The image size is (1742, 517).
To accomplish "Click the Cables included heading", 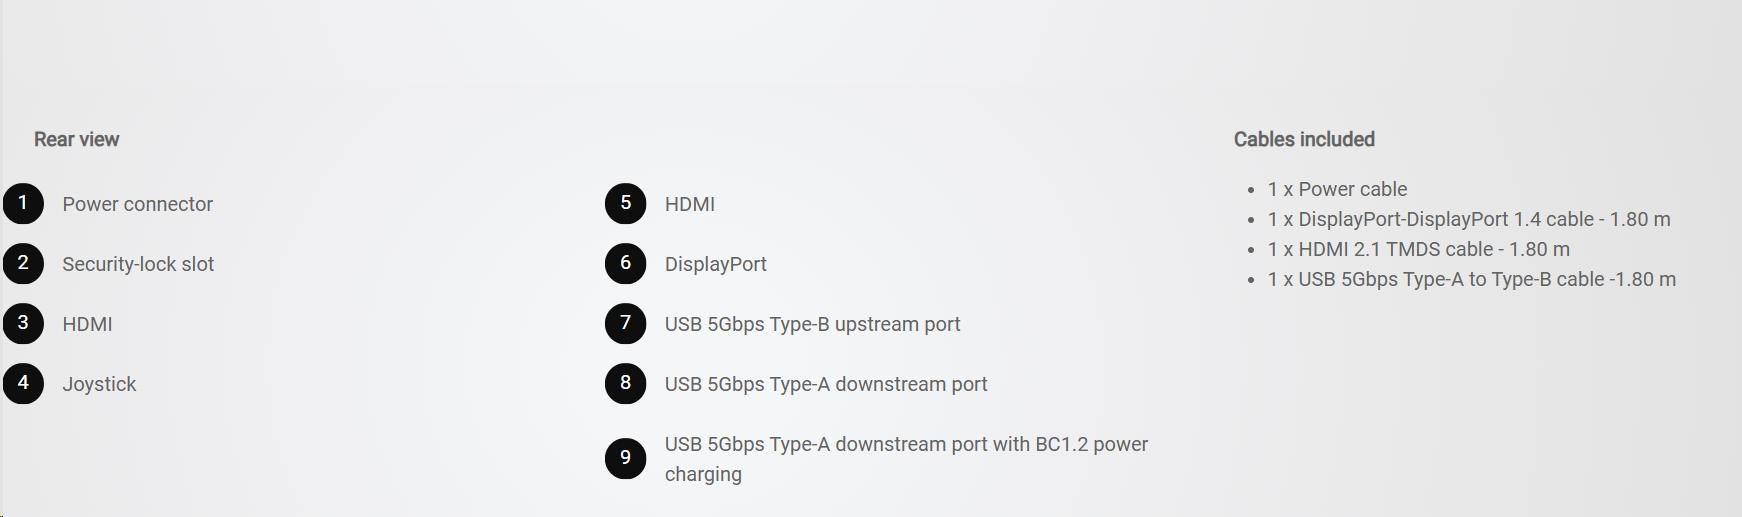I will click(1304, 139).
